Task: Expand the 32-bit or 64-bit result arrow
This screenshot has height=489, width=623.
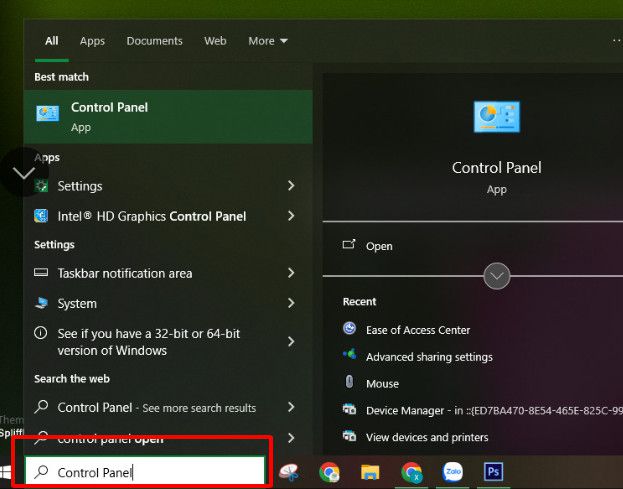Action: (291, 342)
